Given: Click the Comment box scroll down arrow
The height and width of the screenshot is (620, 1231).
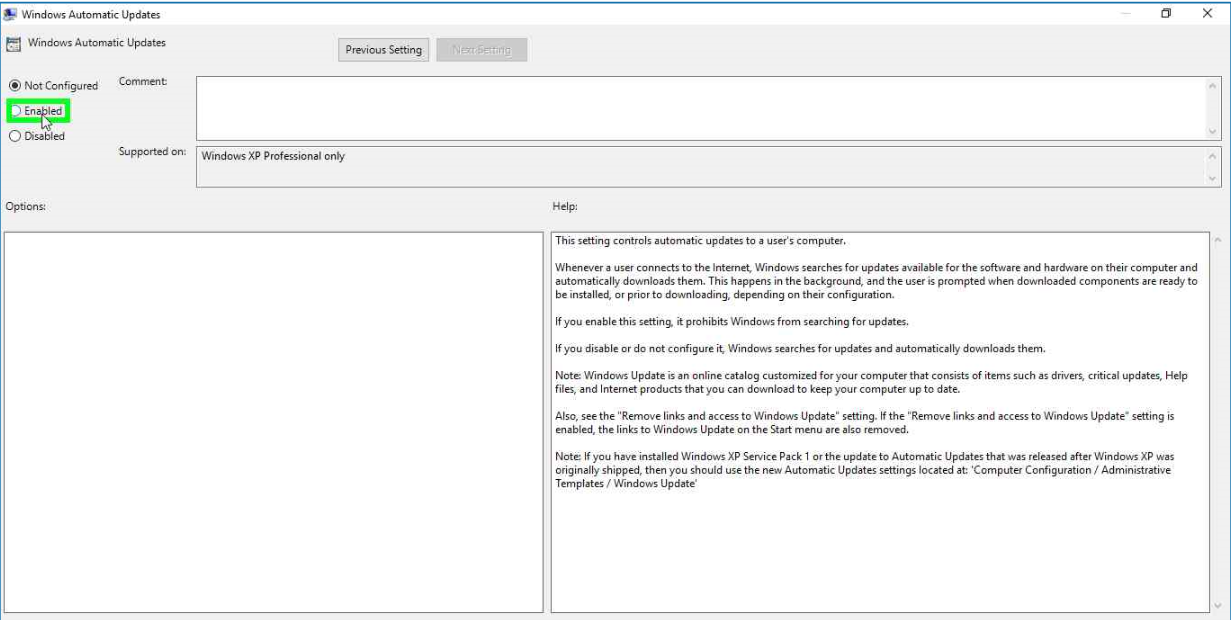Looking at the screenshot, I should [x=1213, y=132].
